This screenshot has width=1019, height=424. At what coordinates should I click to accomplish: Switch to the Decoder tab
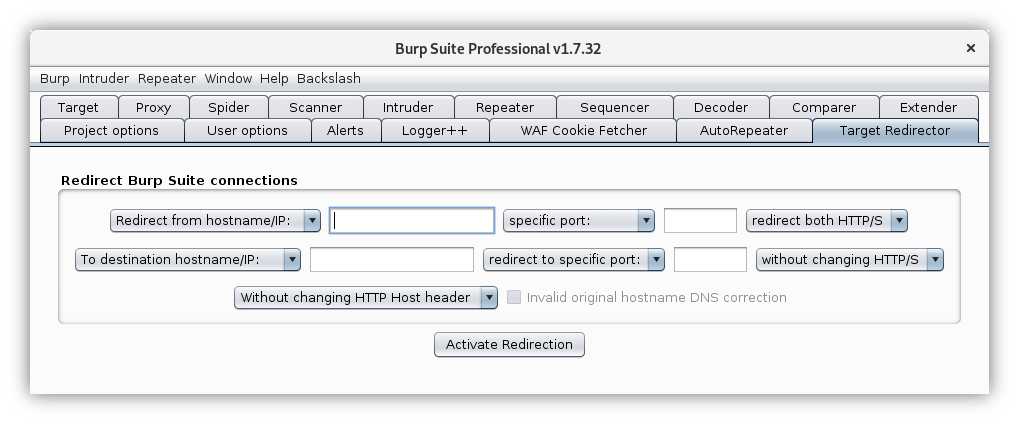point(721,107)
